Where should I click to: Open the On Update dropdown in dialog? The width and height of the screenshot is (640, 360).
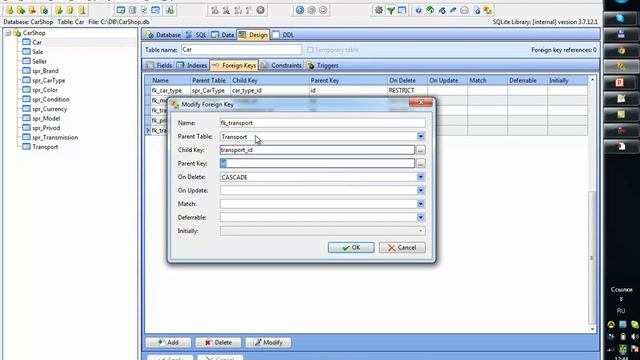click(x=420, y=190)
